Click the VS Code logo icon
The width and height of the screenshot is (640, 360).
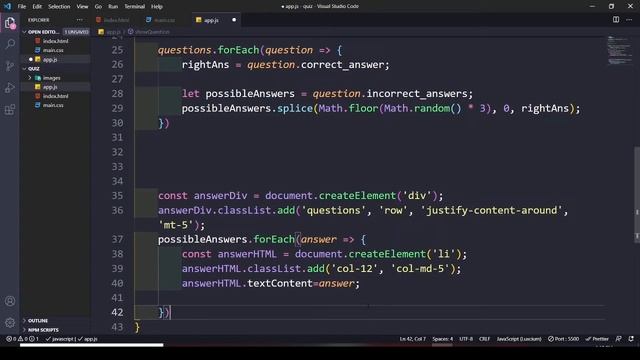pyautogui.click(x=7, y=6)
